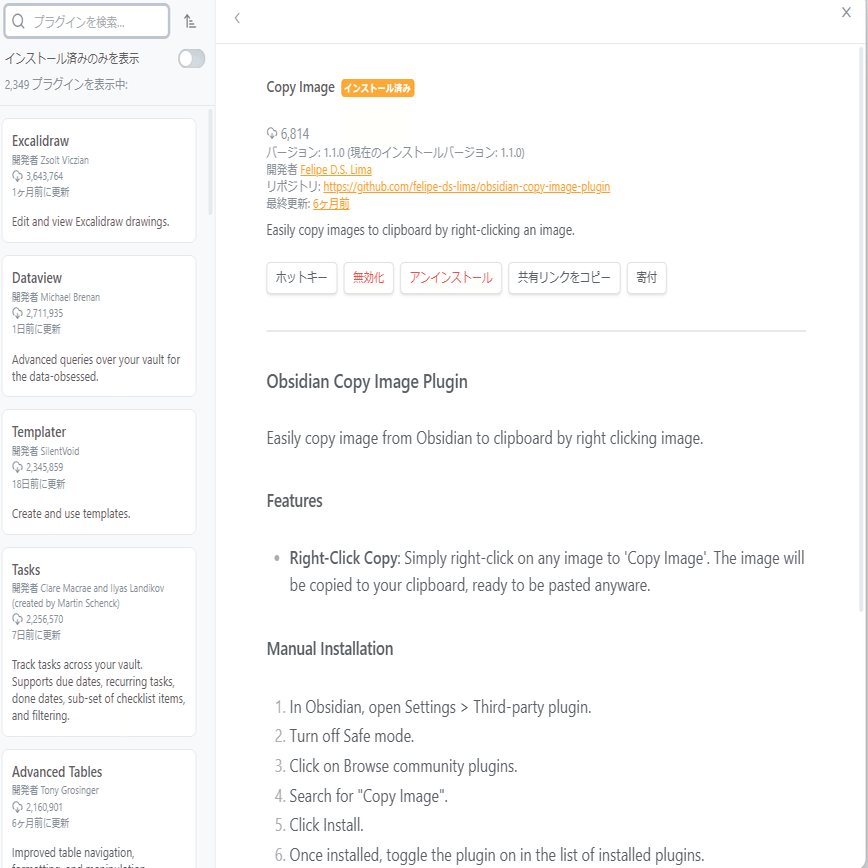Click the Copy Image plugin title
This screenshot has width=868, height=868.
(x=301, y=87)
